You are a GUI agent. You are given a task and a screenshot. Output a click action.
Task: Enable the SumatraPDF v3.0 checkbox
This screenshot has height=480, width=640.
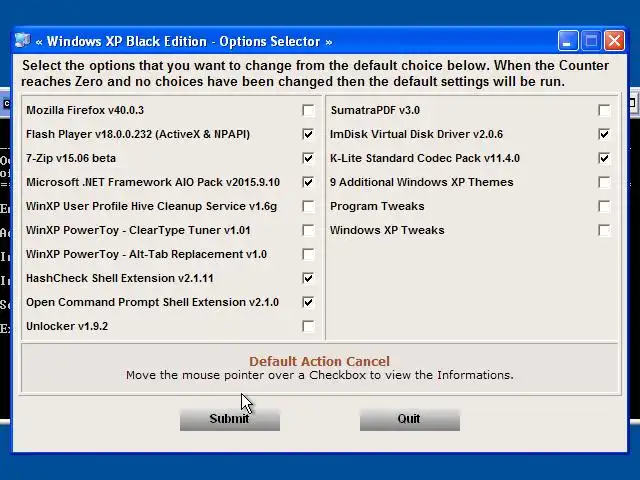604,110
